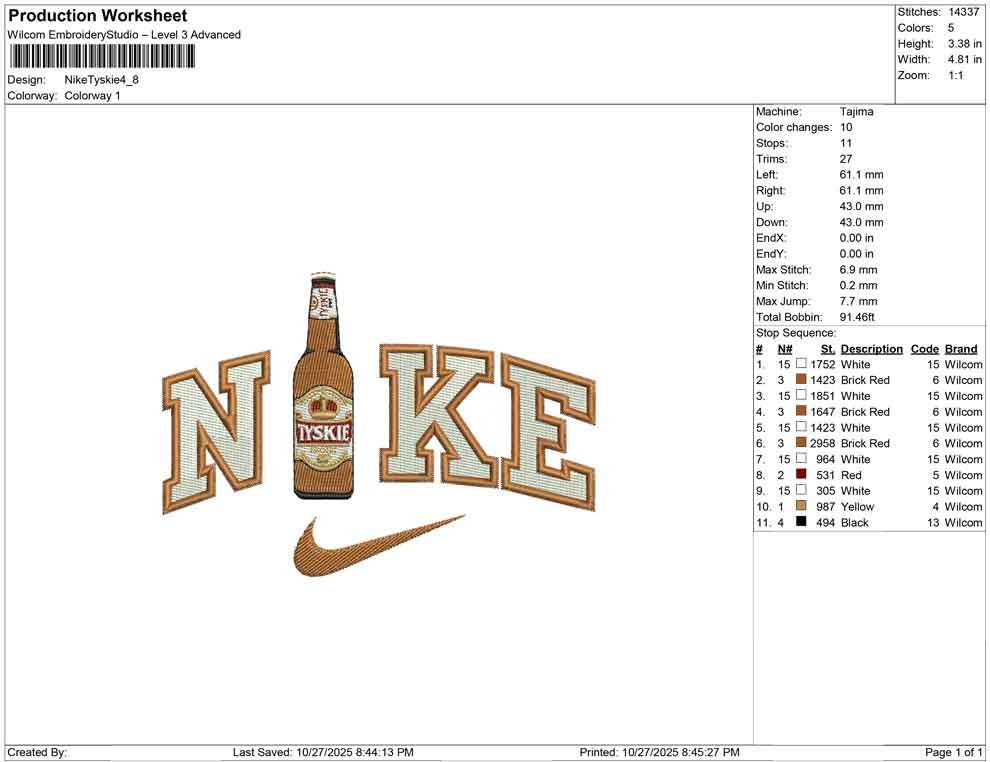Click stitch count '964' in stop 7

[x=826, y=459]
